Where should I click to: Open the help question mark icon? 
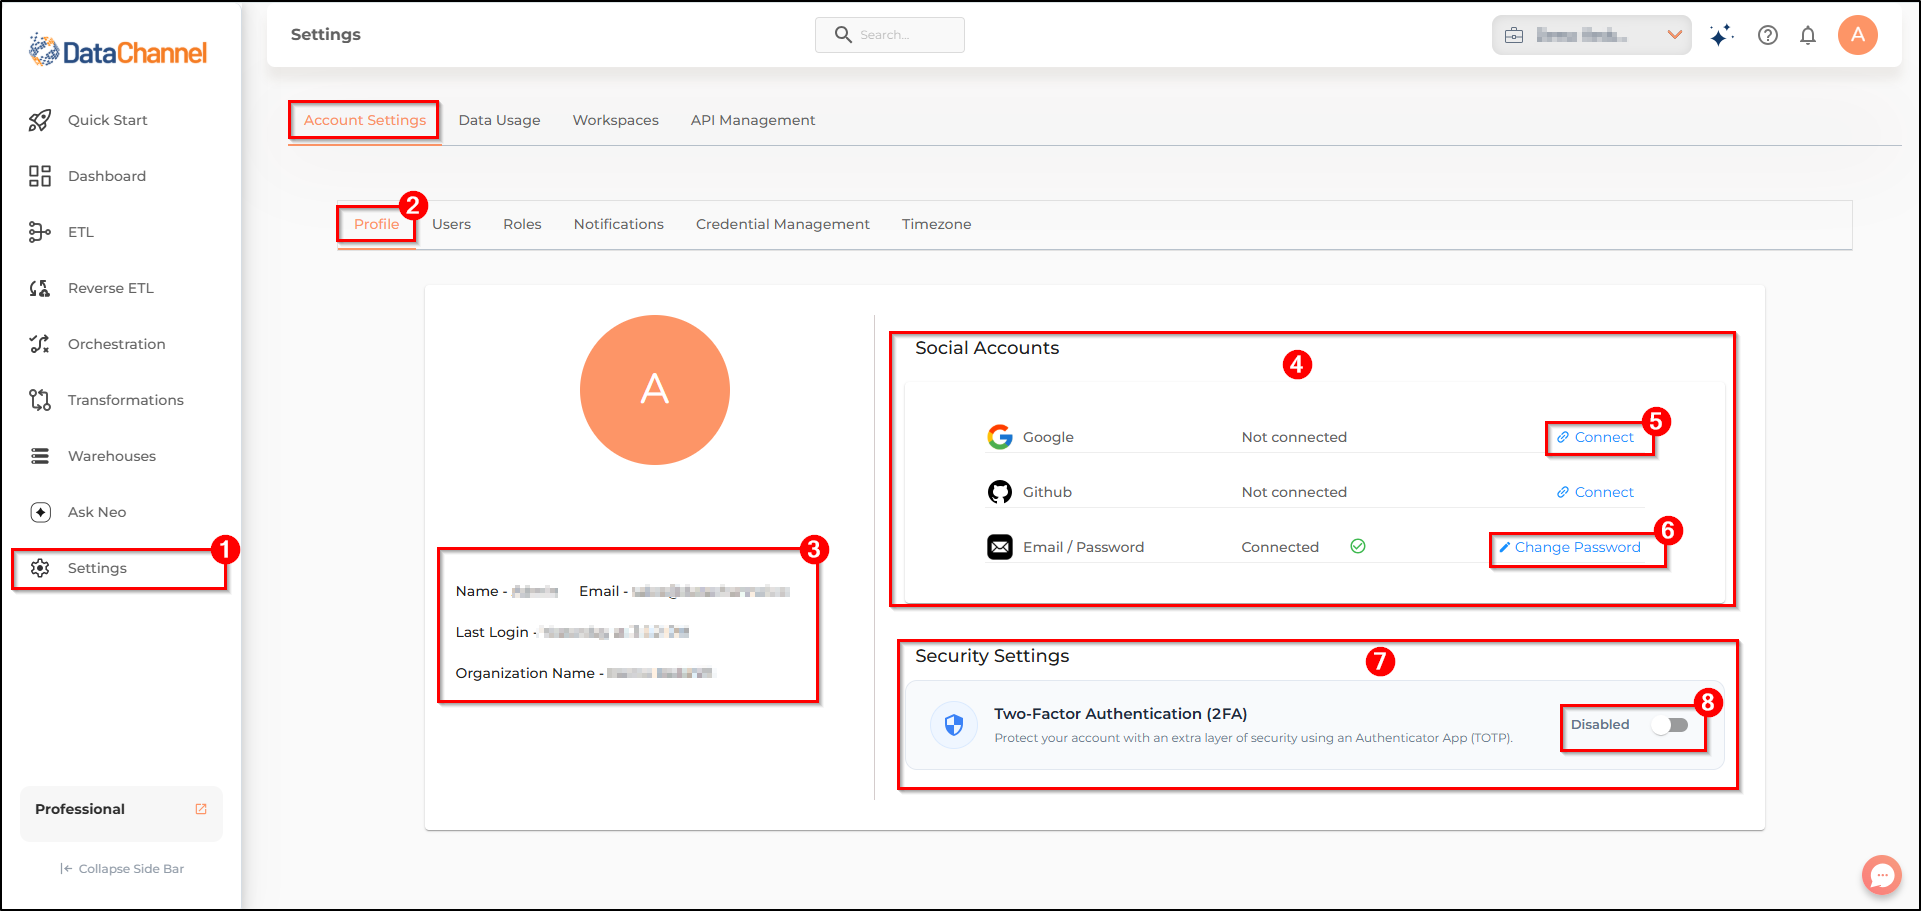tap(1768, 35)
